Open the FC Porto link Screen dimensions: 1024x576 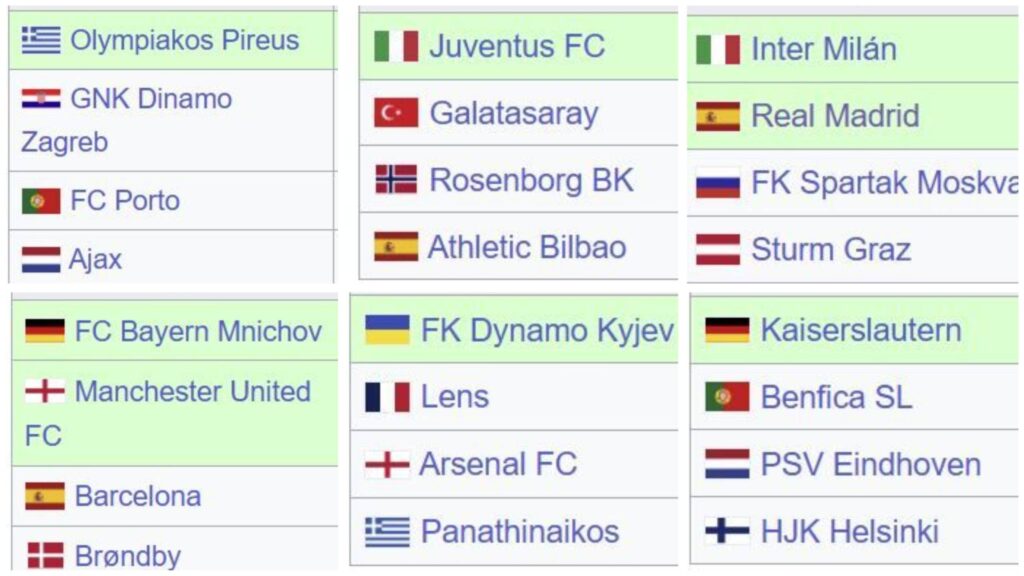(125, 200)
